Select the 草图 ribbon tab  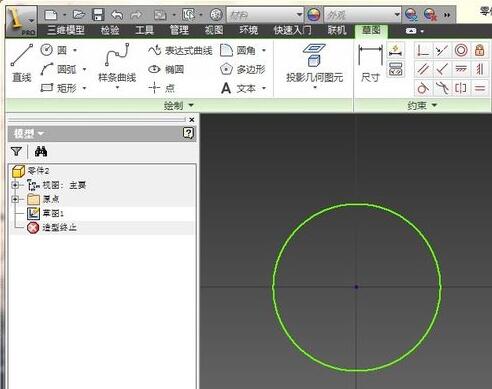coord(371,30)
